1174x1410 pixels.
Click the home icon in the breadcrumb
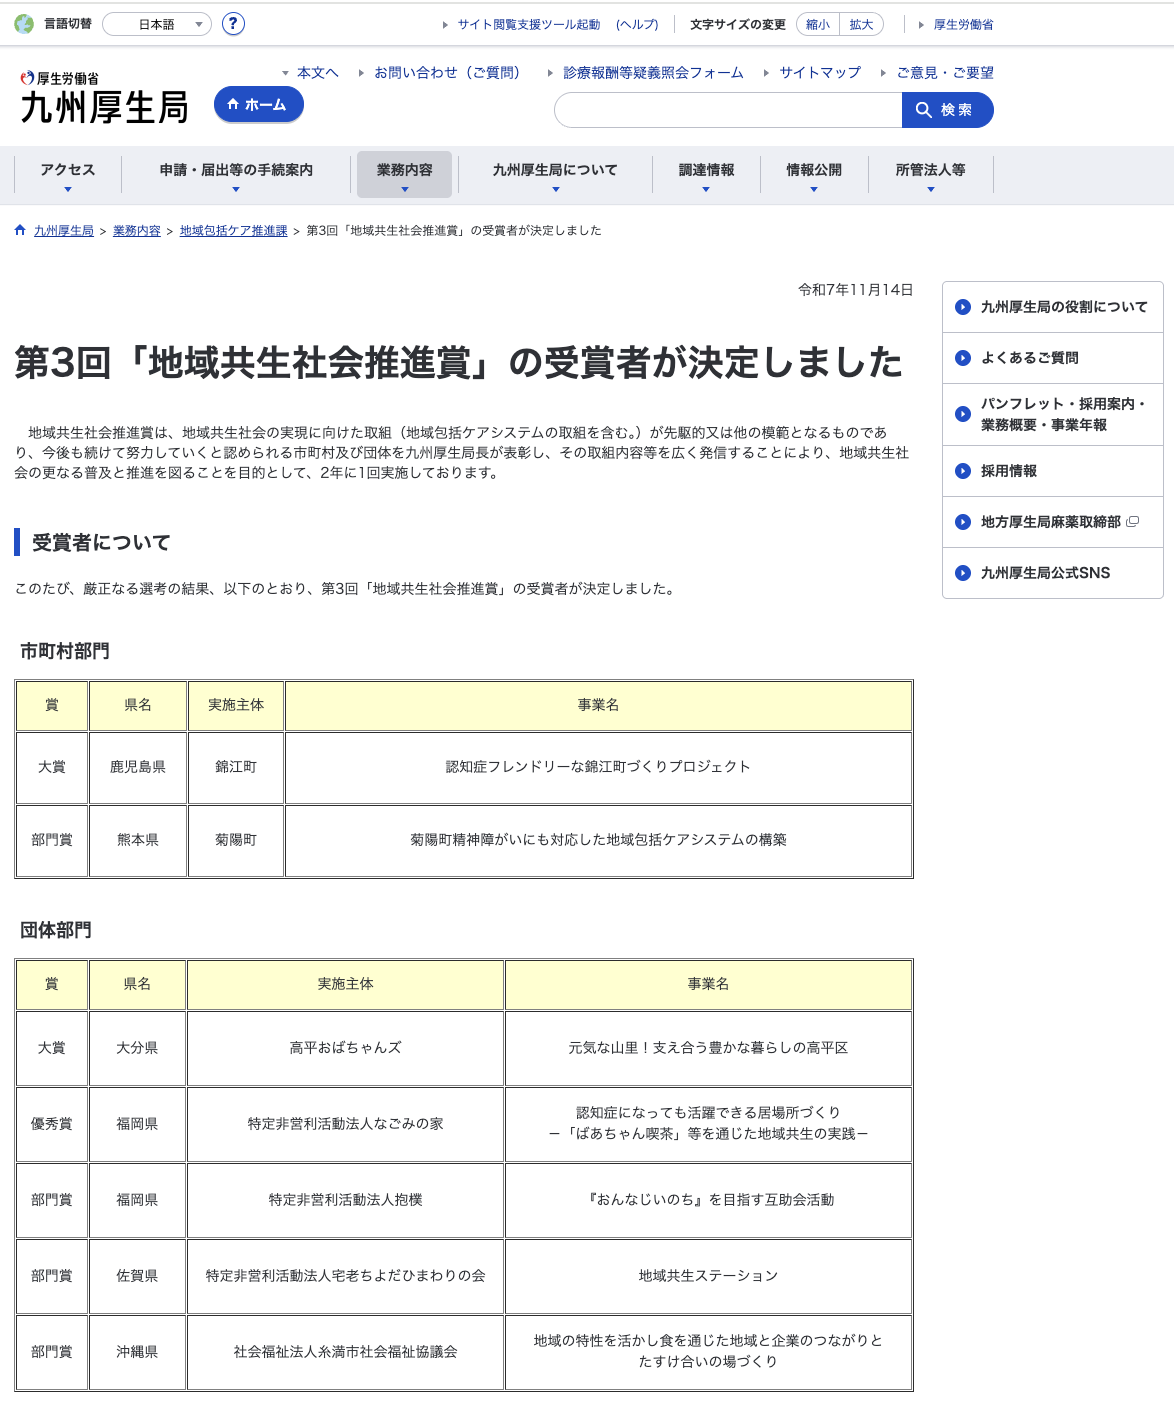coord(19,229)
